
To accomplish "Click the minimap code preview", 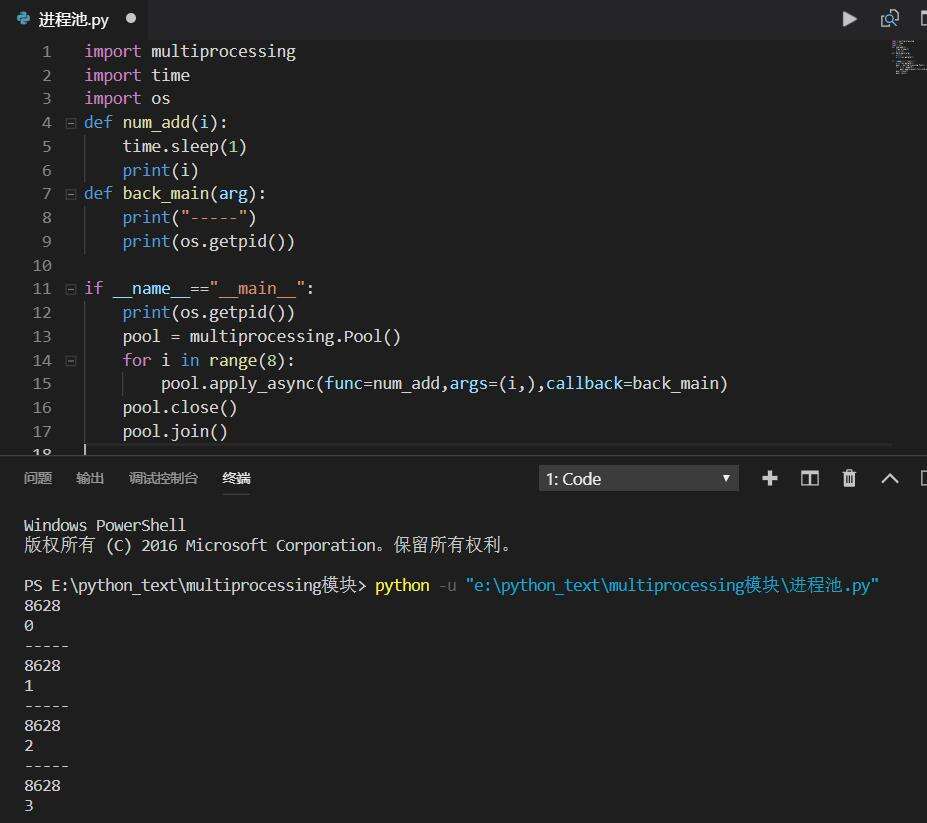I will 902,58.
